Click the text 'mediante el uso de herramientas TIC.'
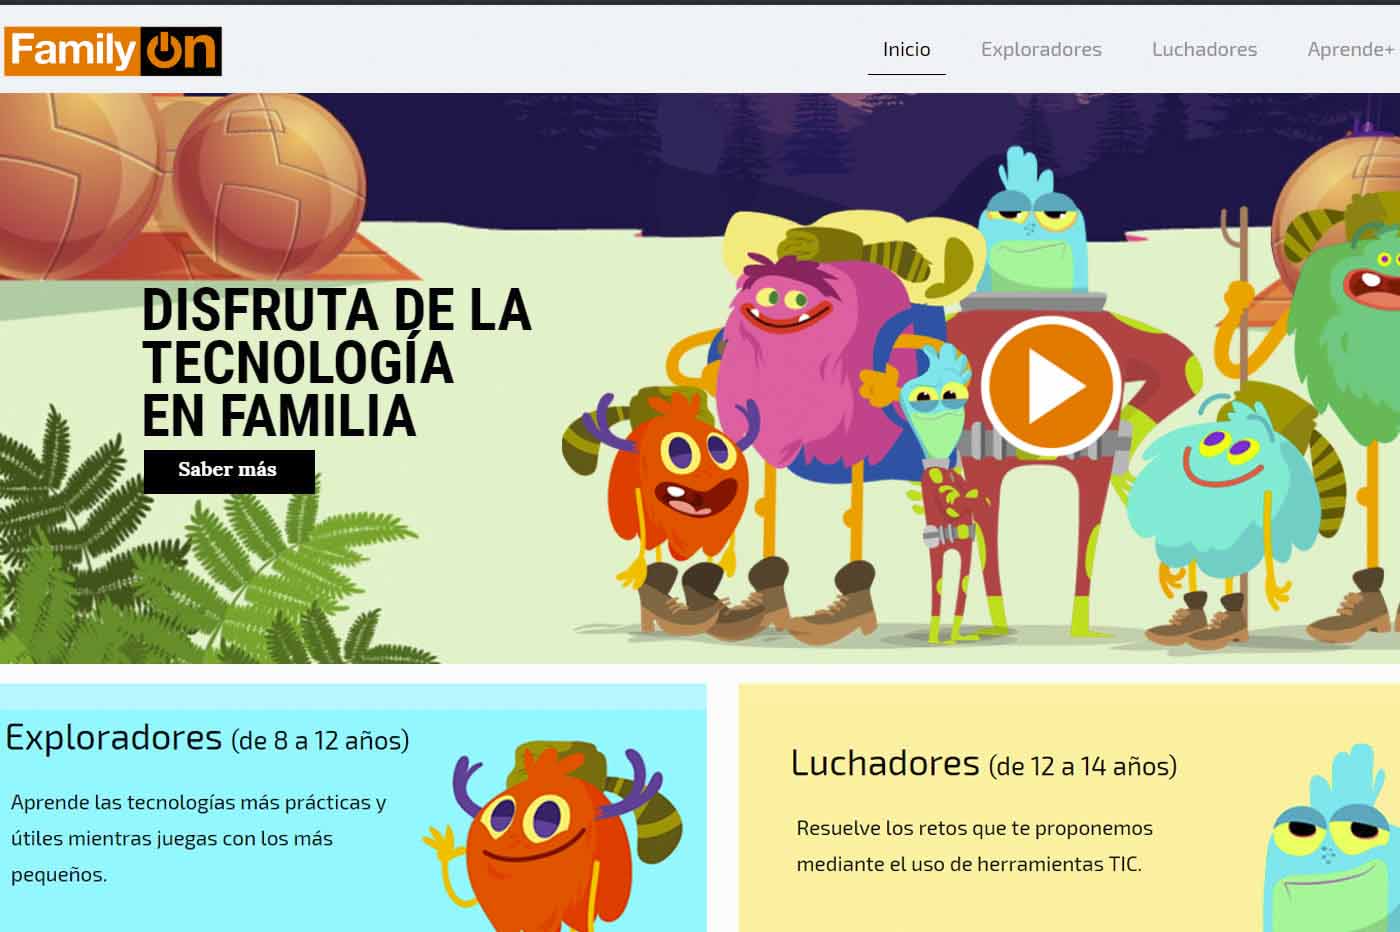Viewport: 1400px width, 932px height. tap(968, 864)
